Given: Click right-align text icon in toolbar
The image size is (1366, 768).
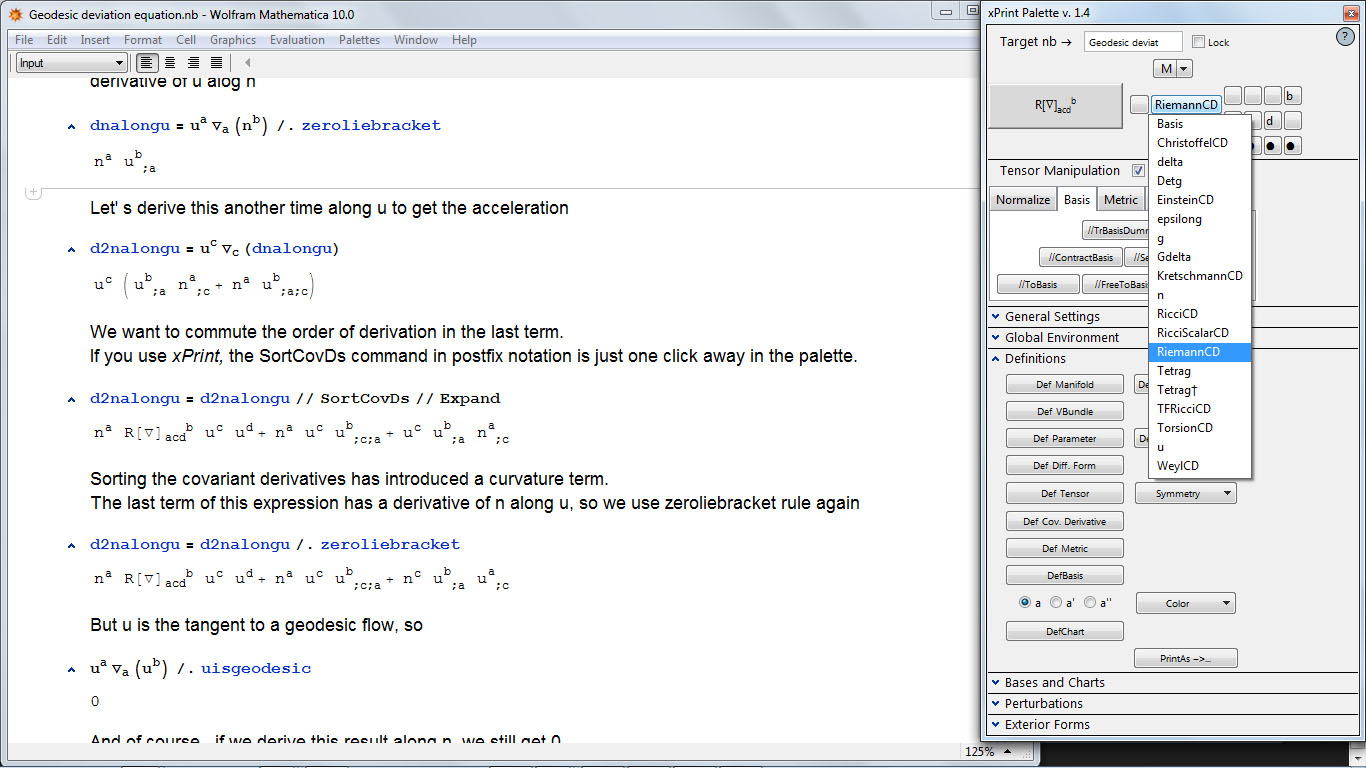Looking at the screenshot, I should [x=193, y=63].
